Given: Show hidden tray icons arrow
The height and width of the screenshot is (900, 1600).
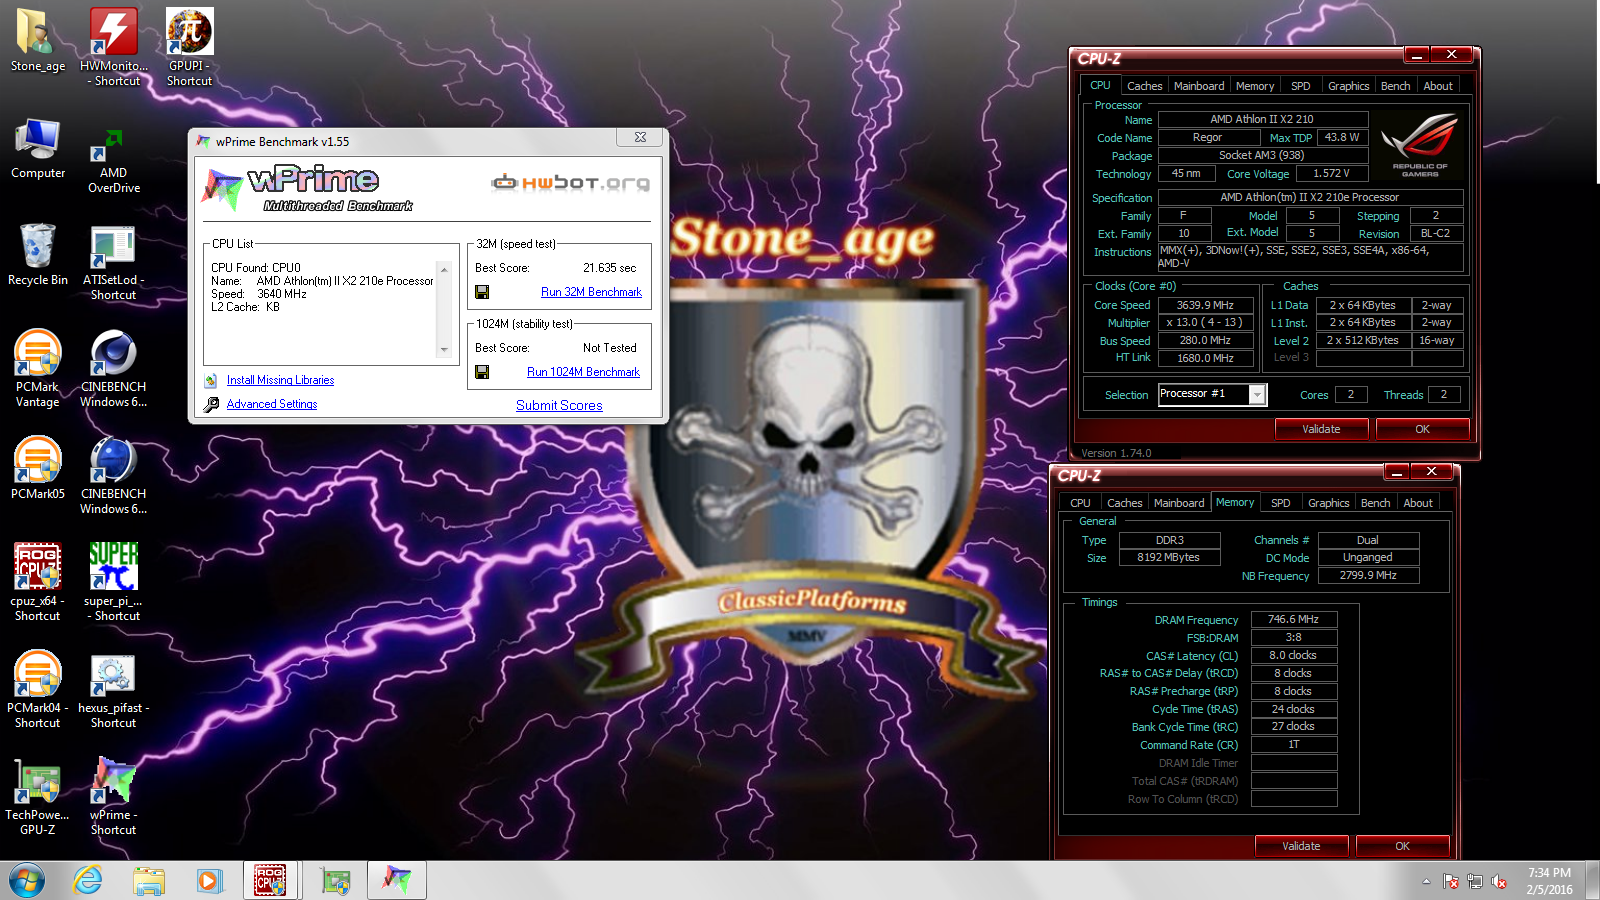Looking at the screenshot, I should pyautogui.click(x=1426, y=881).
